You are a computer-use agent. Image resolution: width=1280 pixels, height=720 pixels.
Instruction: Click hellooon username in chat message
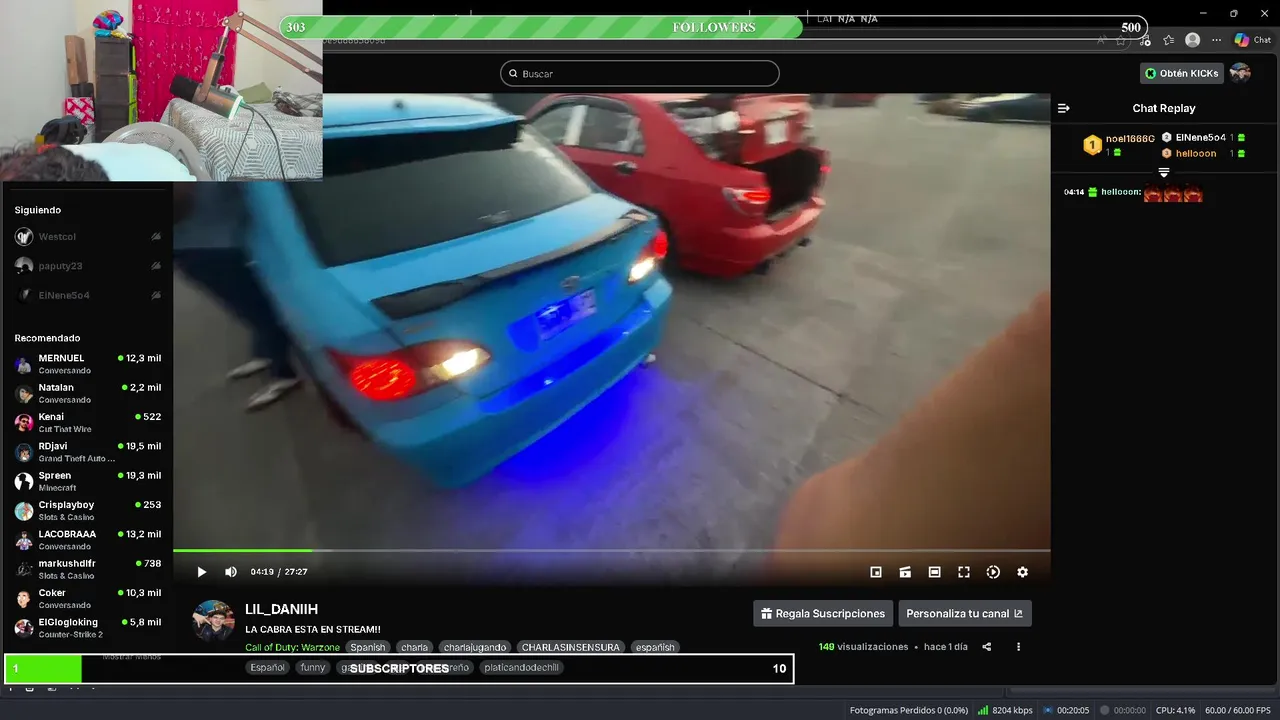(x=1121, y=192)
